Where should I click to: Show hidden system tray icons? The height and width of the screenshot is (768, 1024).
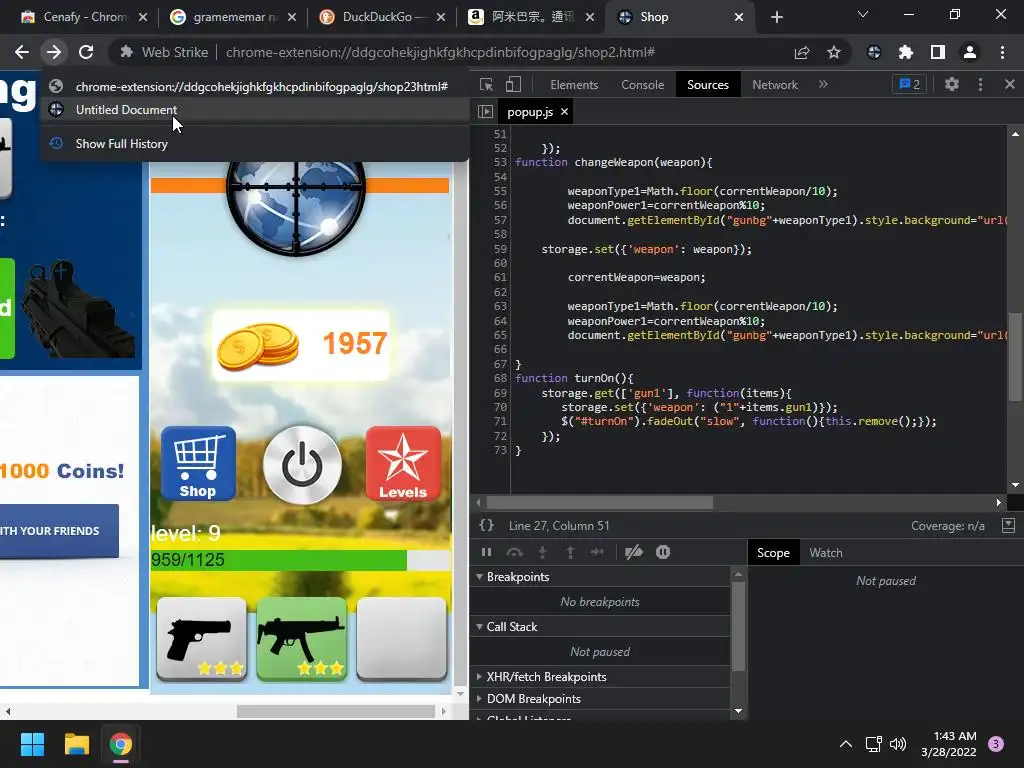coord(846,744)
